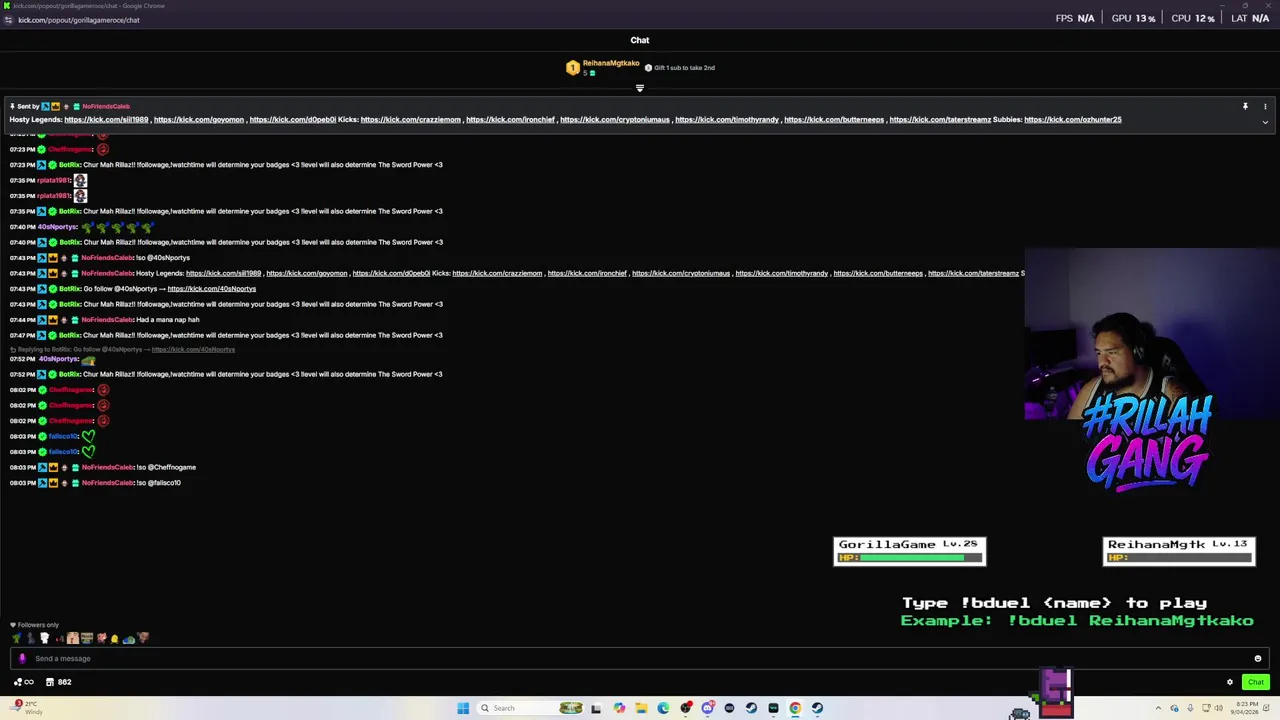Open the weather widget showing 21°C Windy

25,708
